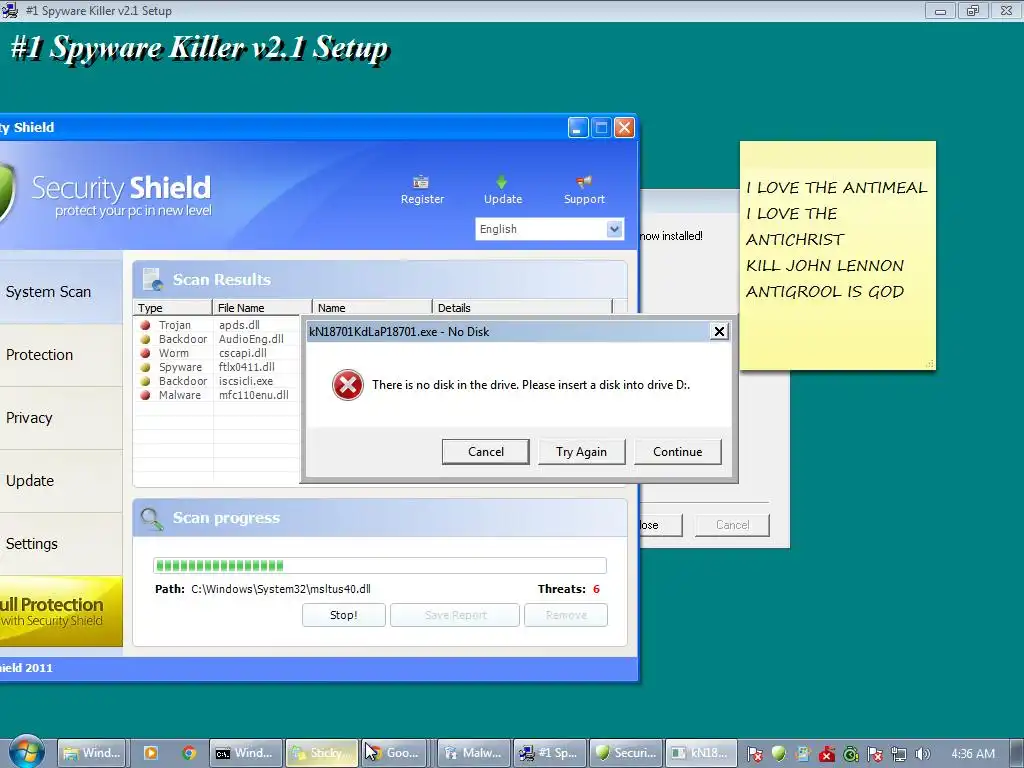Click the network tray icon
Screen dimensions: 1024x768
click(x=899, y=754)
